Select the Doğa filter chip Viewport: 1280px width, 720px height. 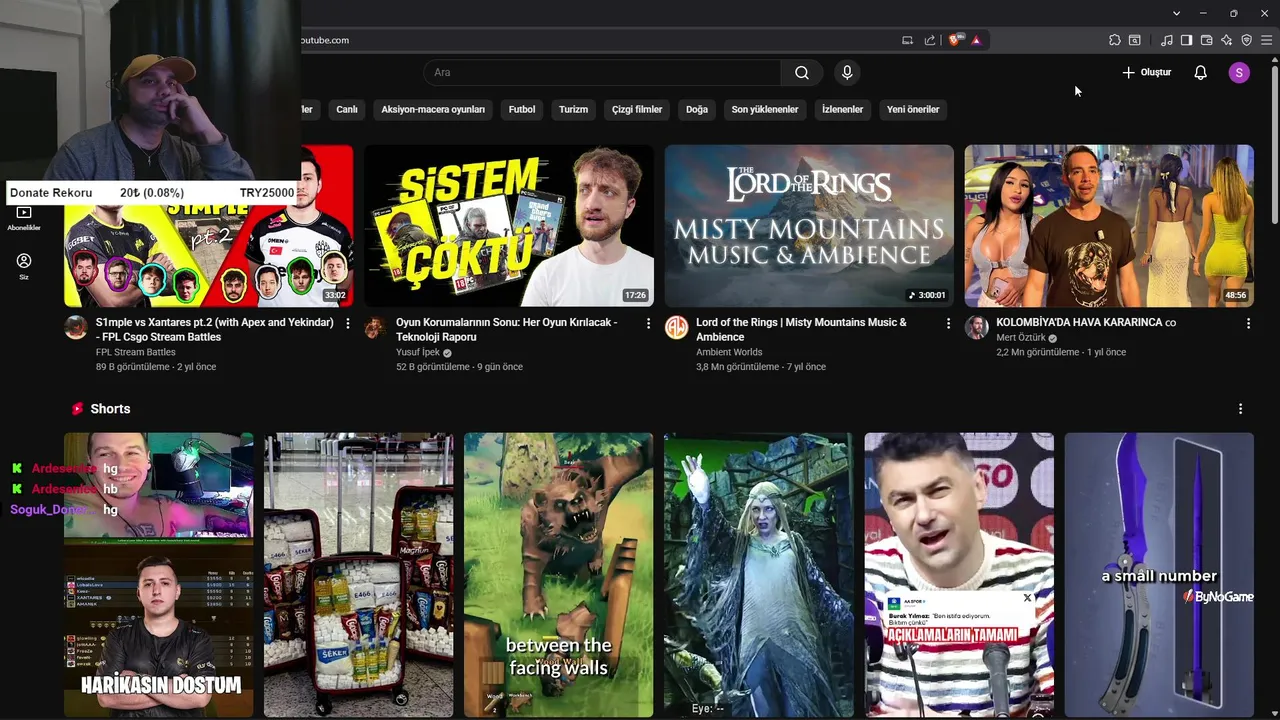pyautogui.click(x=697, y=109)
